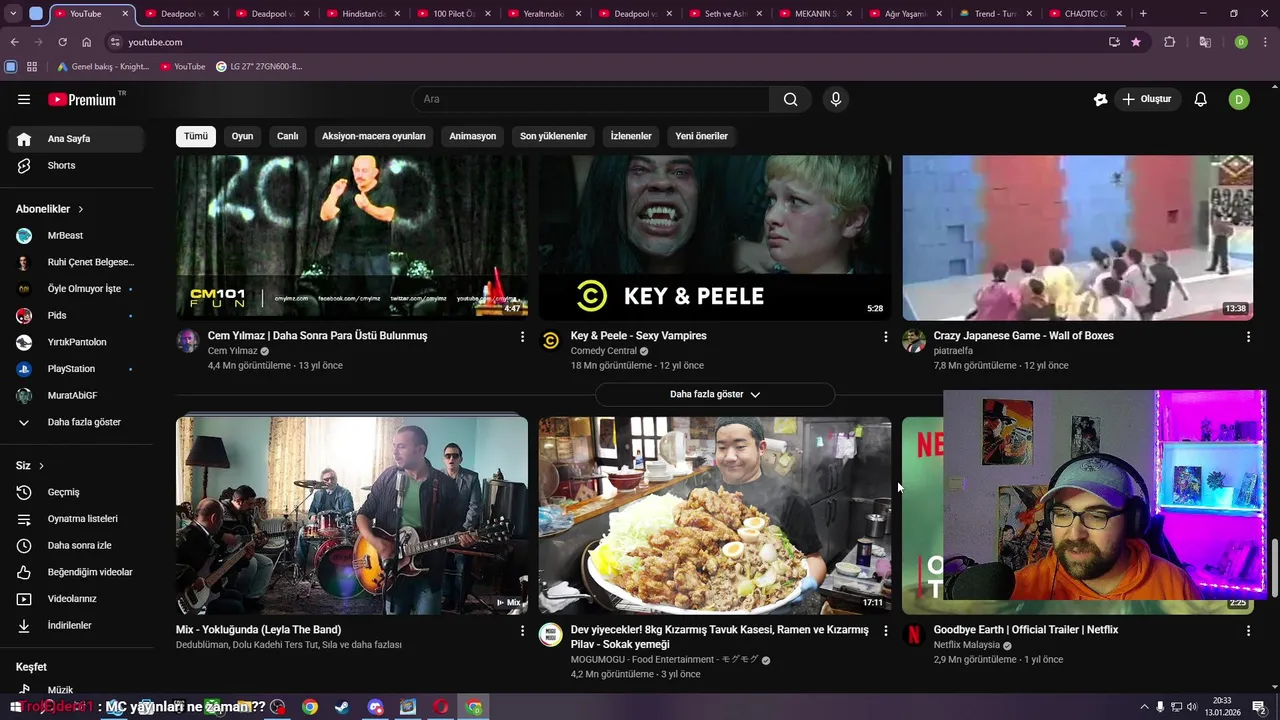Open Steam from the Windows taskbar
The height and width of the screenshot is (720, 1280).
pyautogui.click(x=342, y=707)
